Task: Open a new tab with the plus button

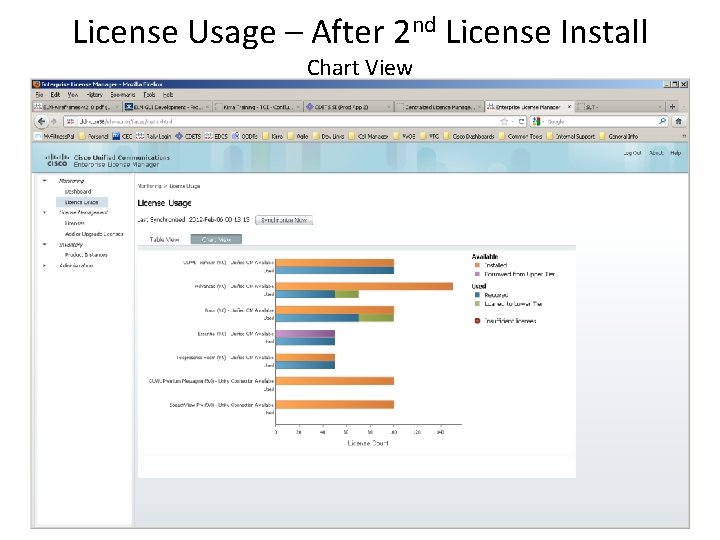Action: click(x=673, y=107)
